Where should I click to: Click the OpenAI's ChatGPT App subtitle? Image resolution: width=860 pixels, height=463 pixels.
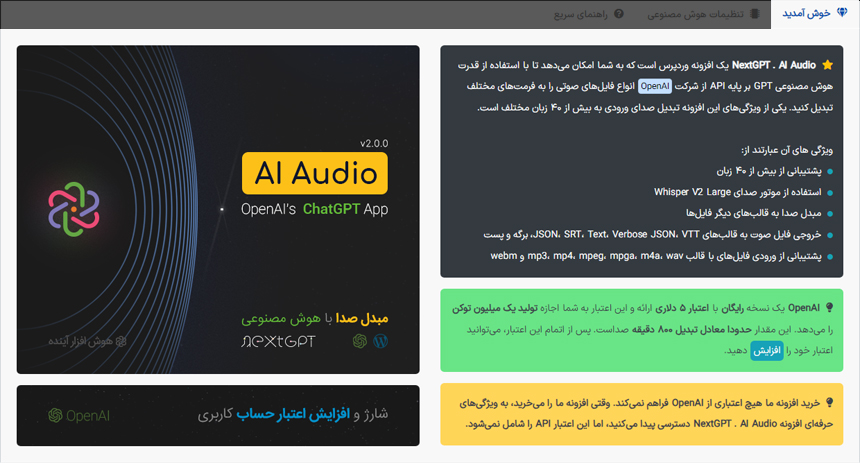[x=314, y=209]
